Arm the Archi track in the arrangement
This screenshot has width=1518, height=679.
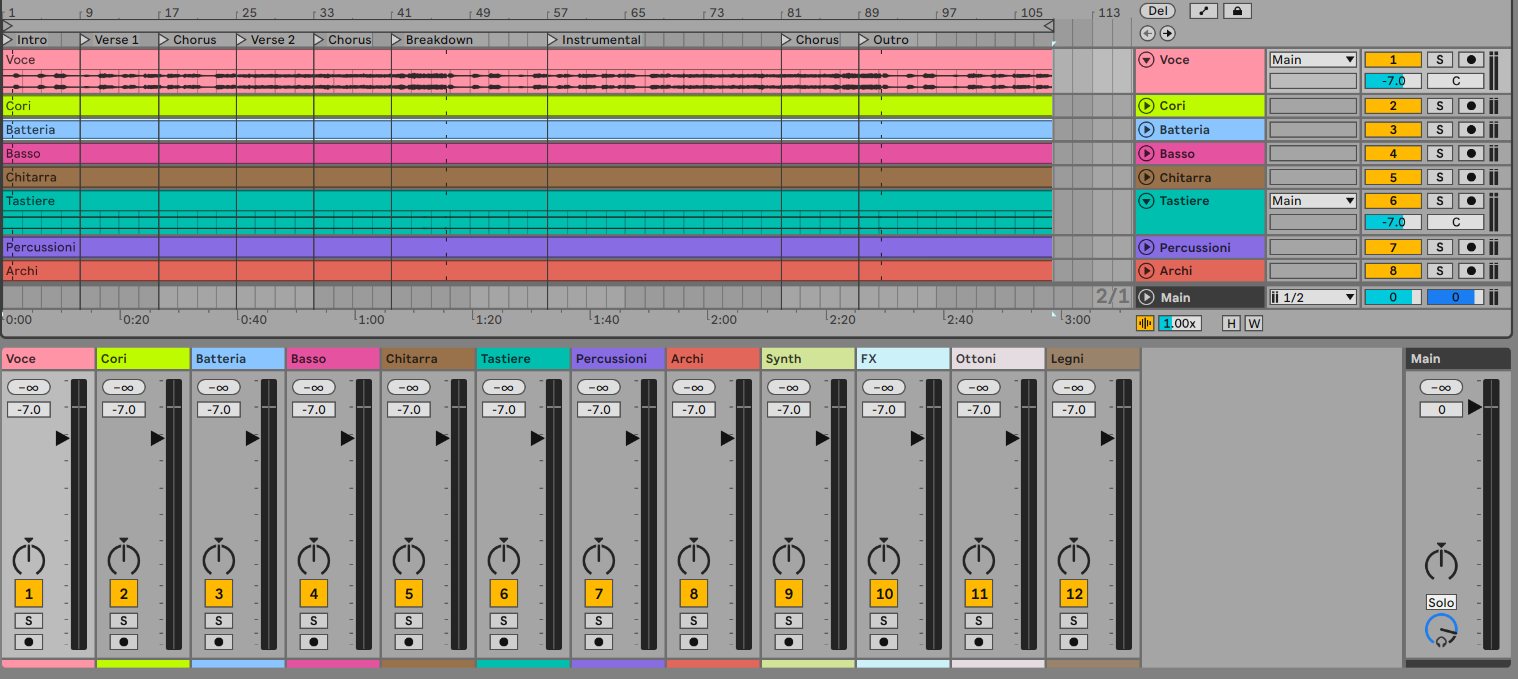coord(1469,270)
